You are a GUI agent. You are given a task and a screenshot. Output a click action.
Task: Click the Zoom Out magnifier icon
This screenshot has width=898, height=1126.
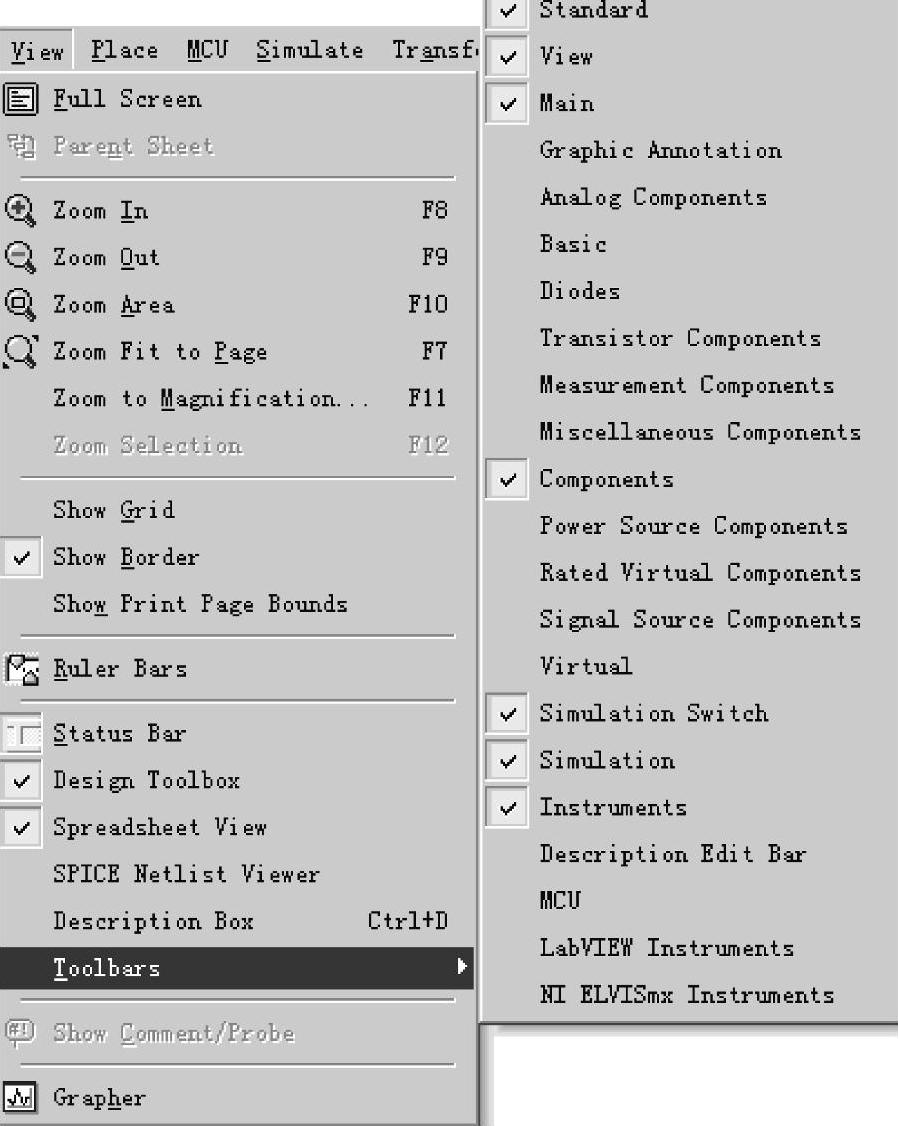tap(19, 257)
